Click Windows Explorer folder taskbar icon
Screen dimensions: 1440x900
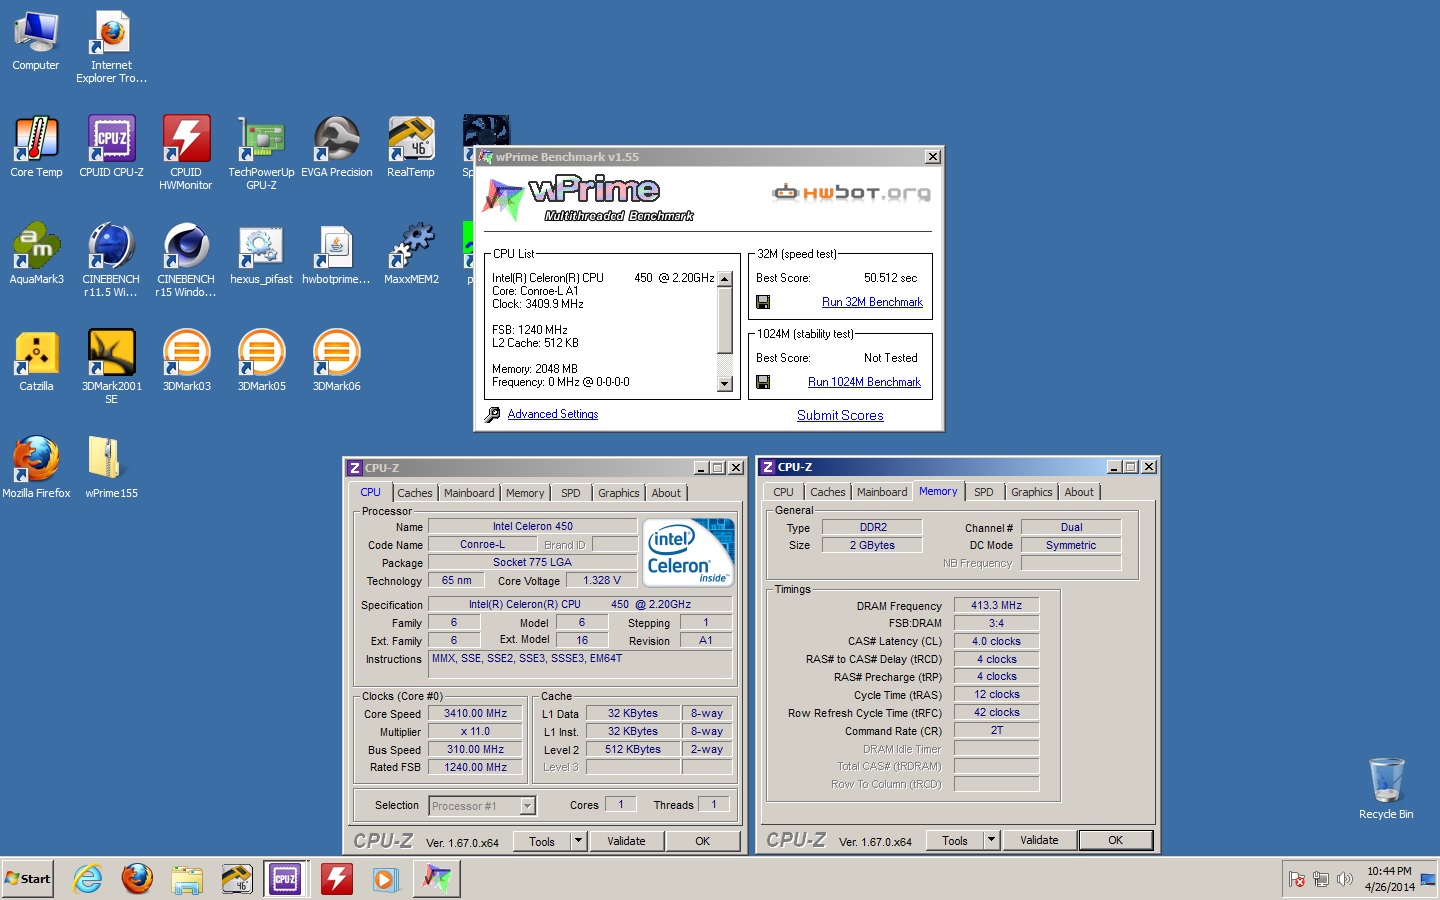click(x=187, y=879)
